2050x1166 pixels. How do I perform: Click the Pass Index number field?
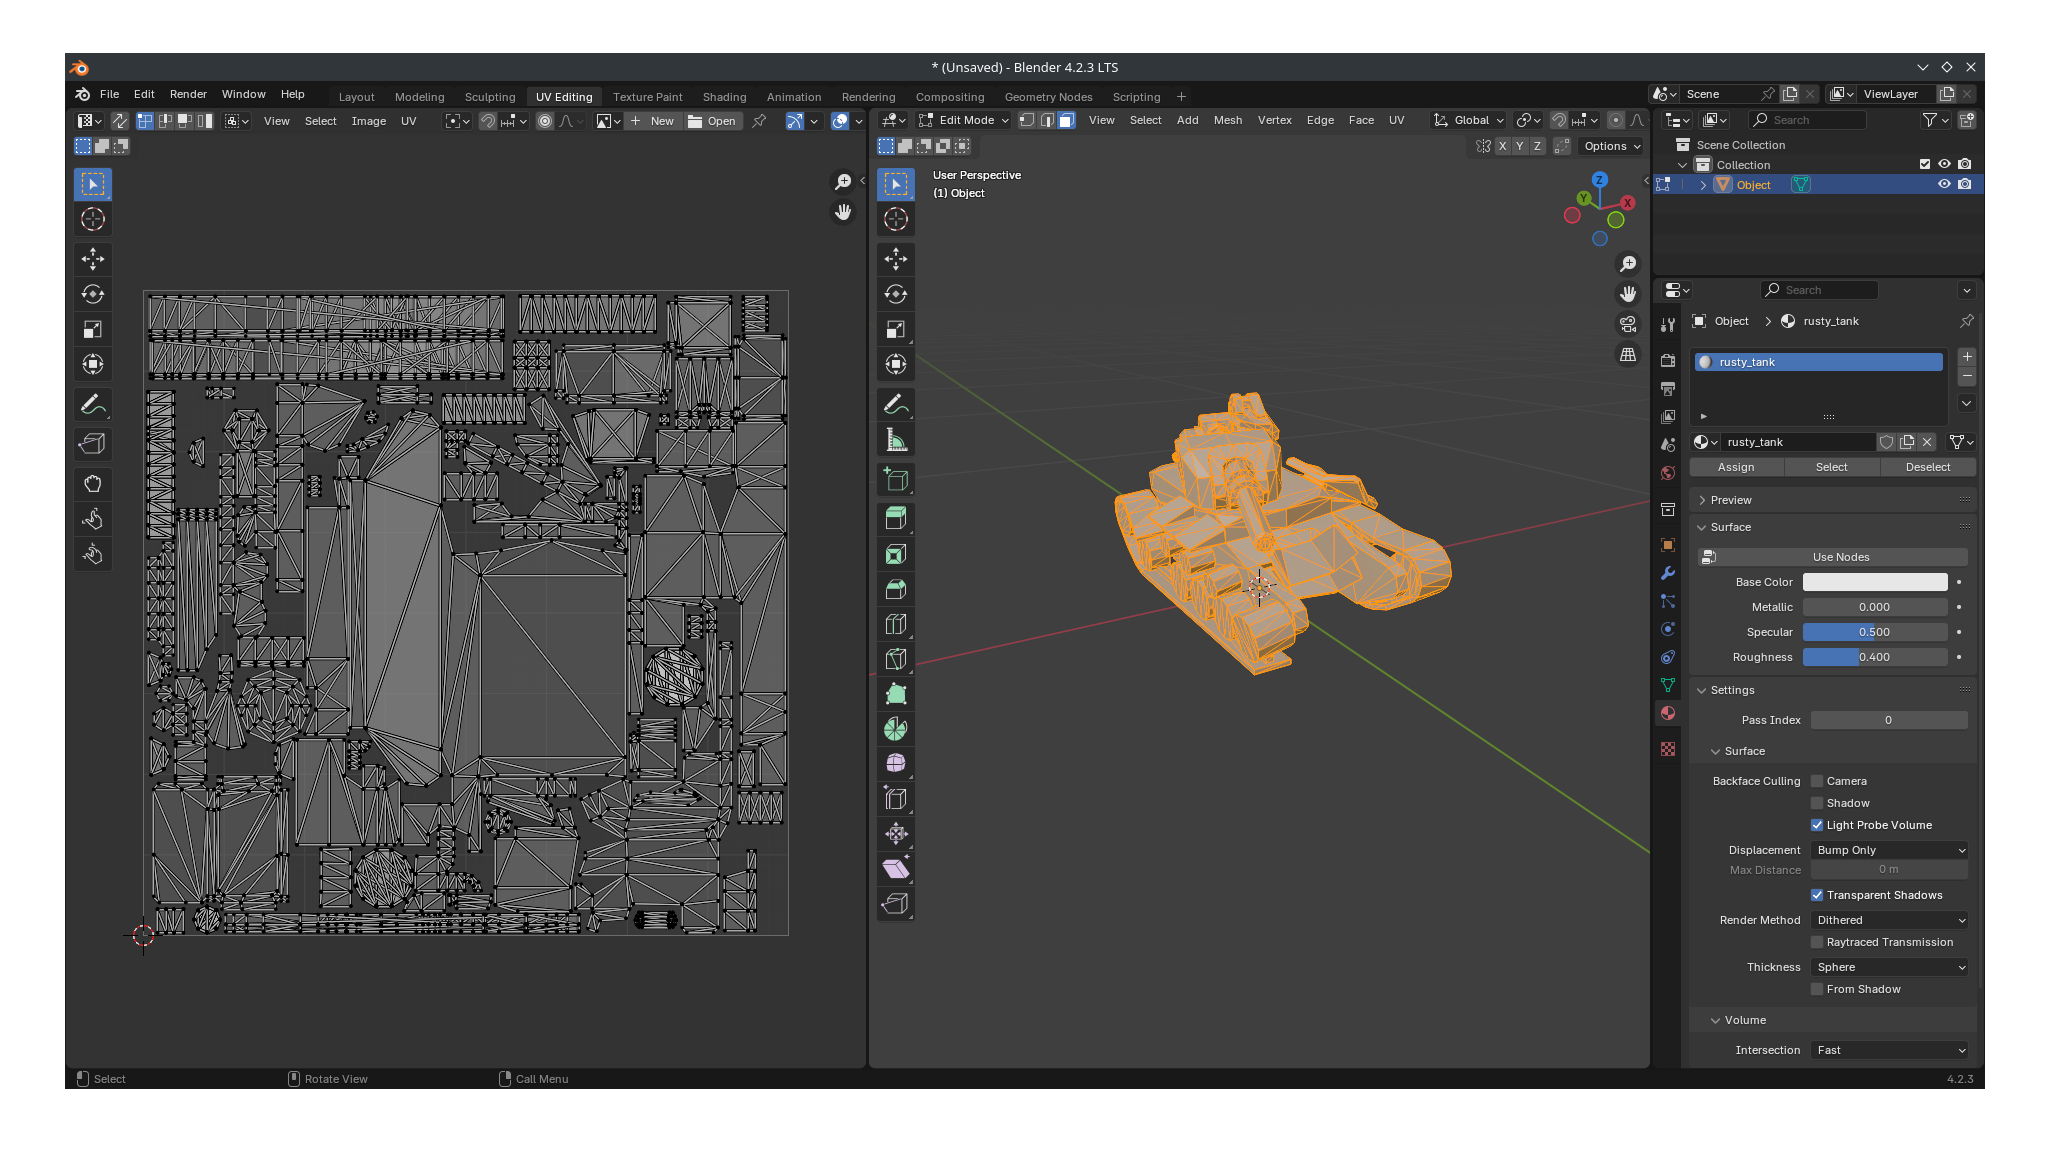pos(1888,720)
